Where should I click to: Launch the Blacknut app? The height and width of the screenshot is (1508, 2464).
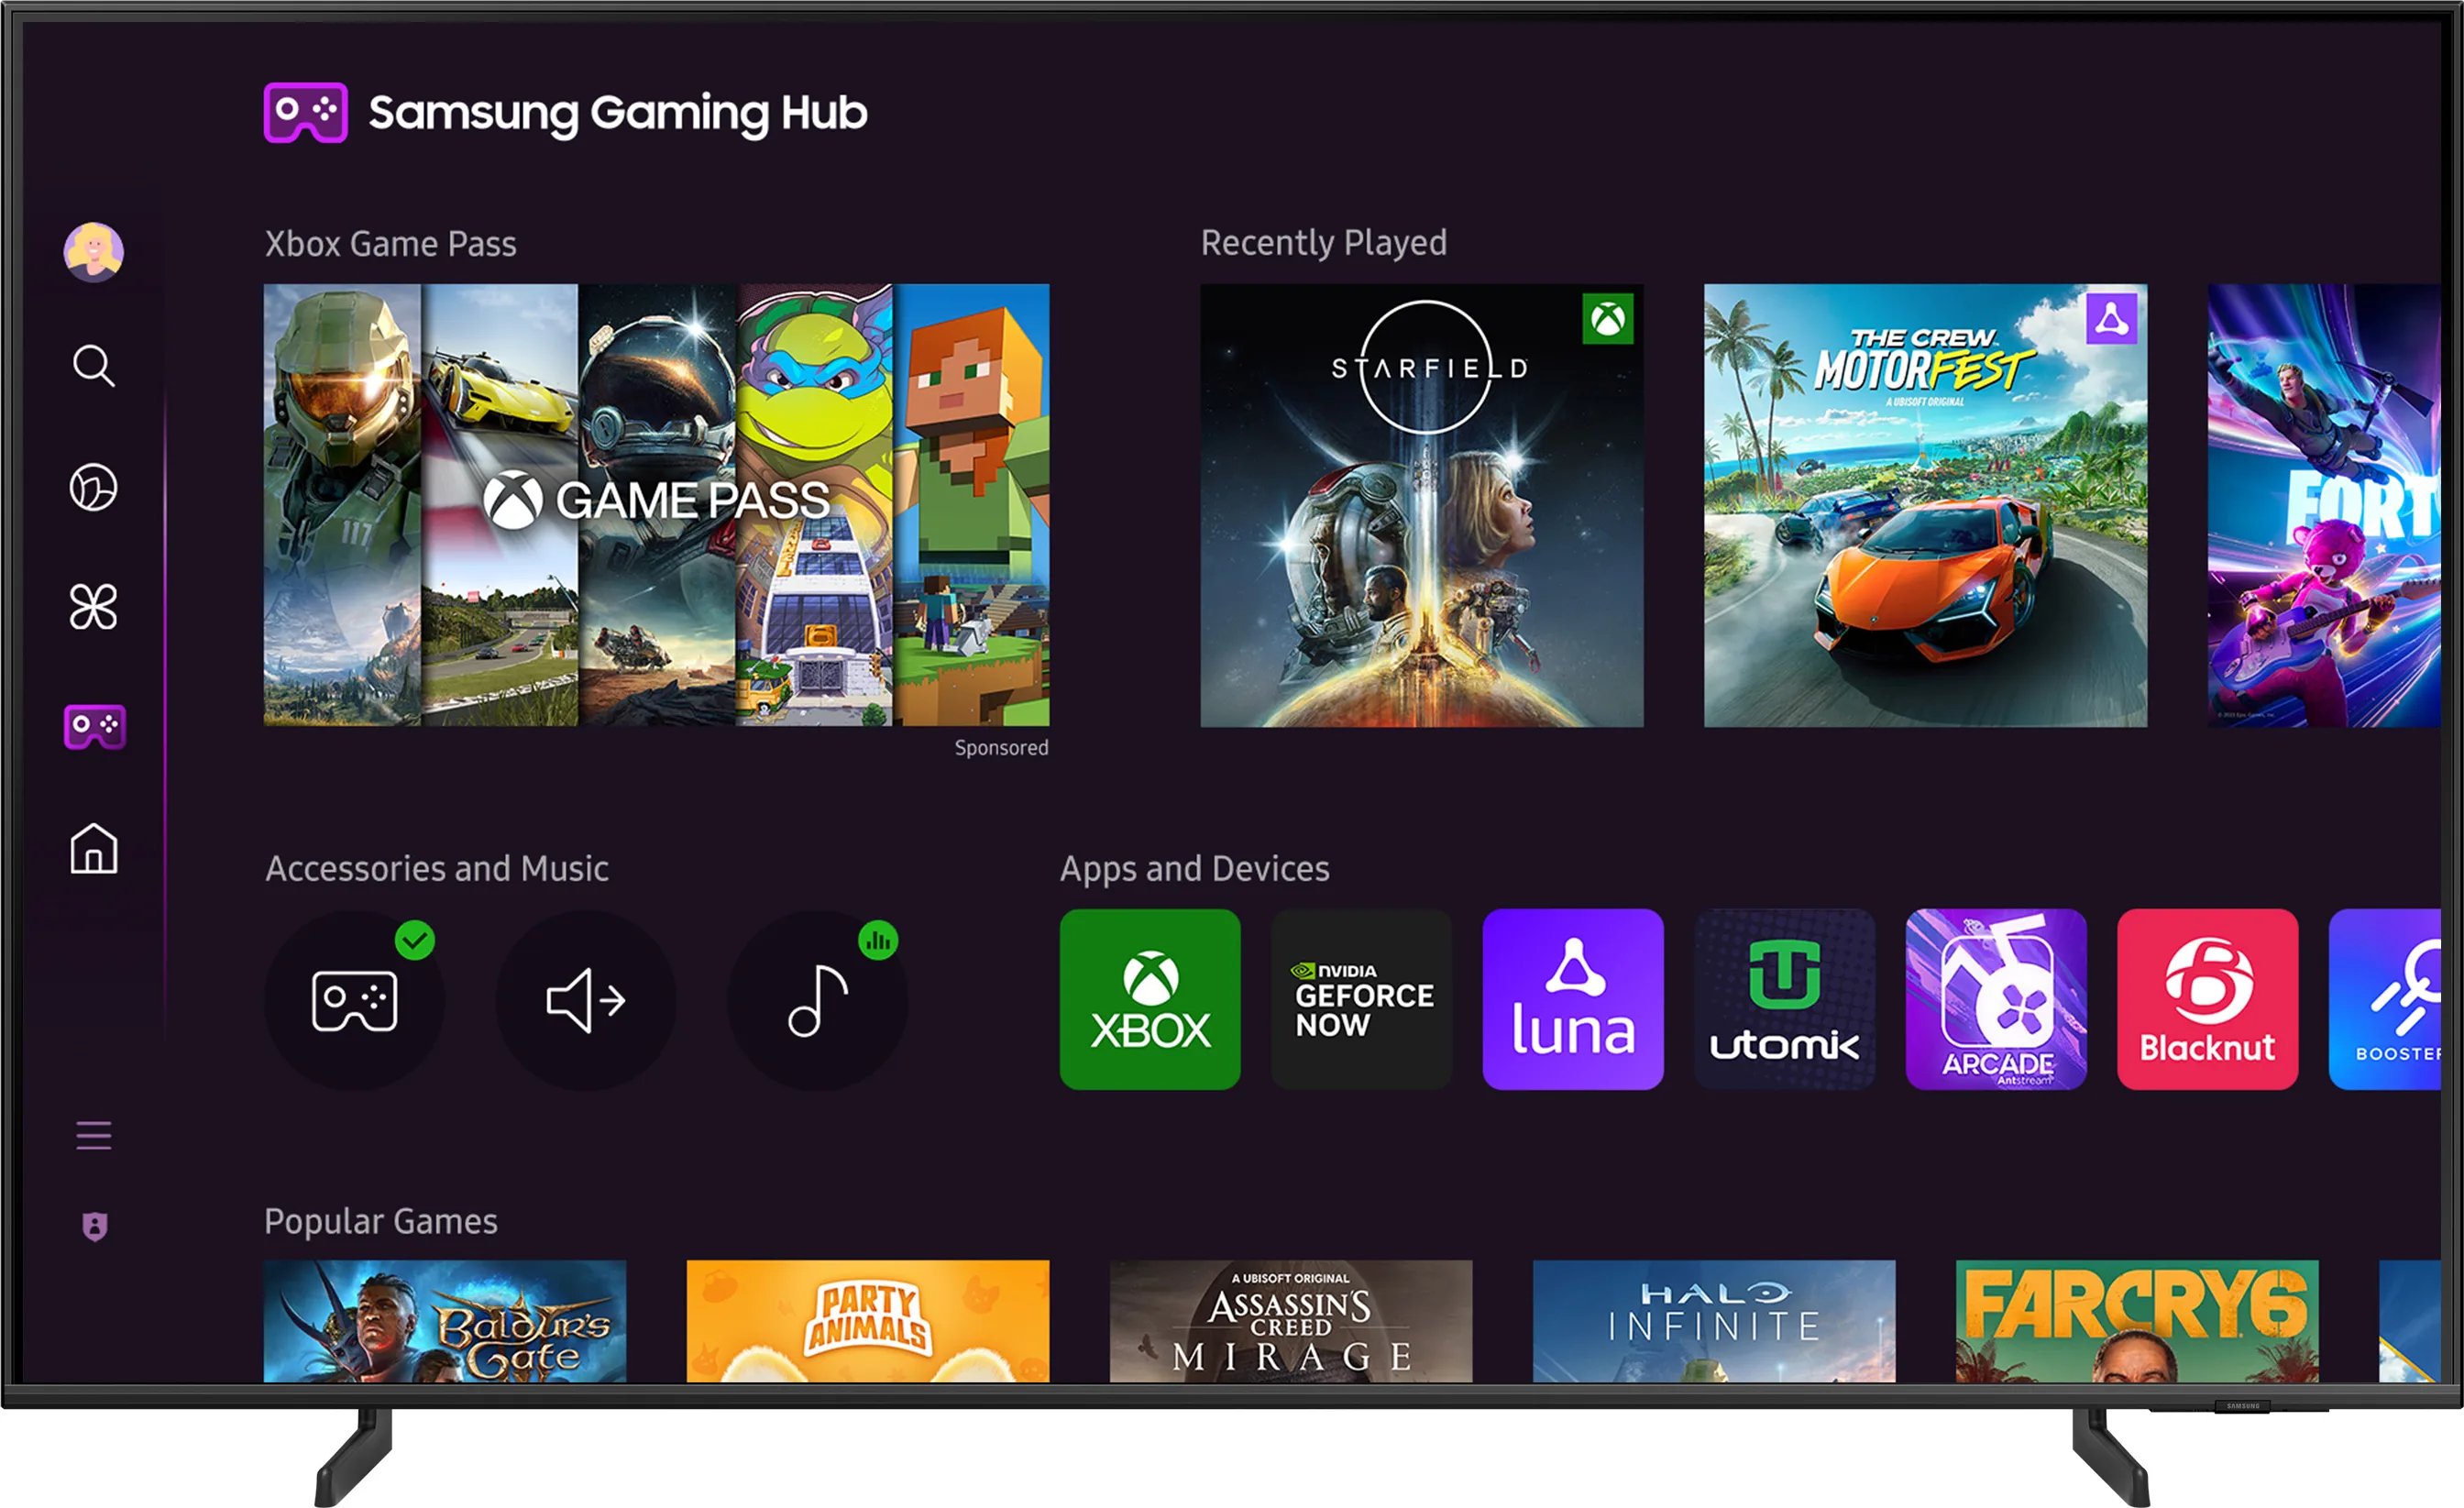[2208, 999]
